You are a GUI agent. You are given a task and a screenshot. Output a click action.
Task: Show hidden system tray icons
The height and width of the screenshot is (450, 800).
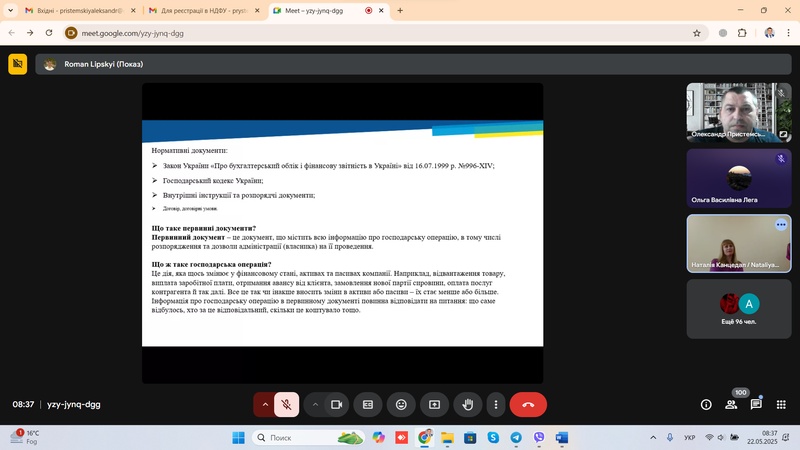653,438
